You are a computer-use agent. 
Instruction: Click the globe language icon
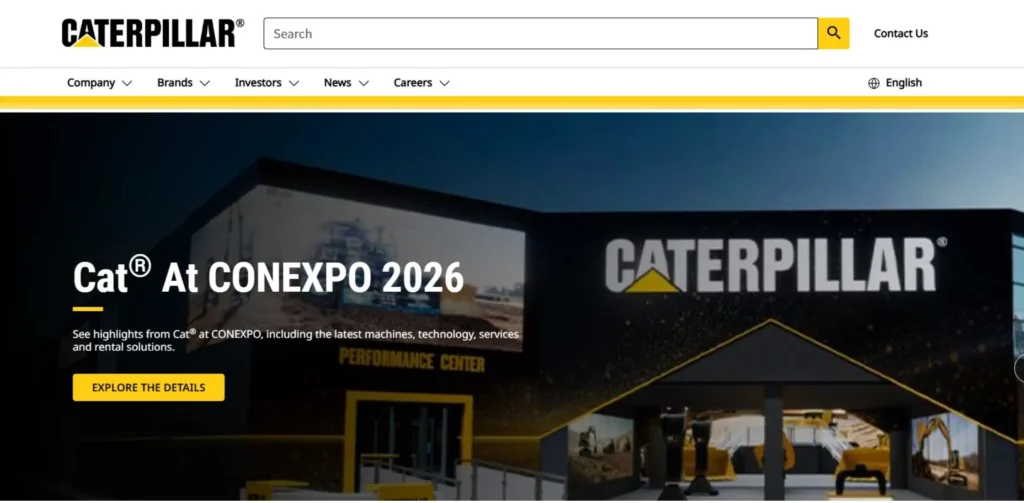pyautogui.click(x=873, y=83)
